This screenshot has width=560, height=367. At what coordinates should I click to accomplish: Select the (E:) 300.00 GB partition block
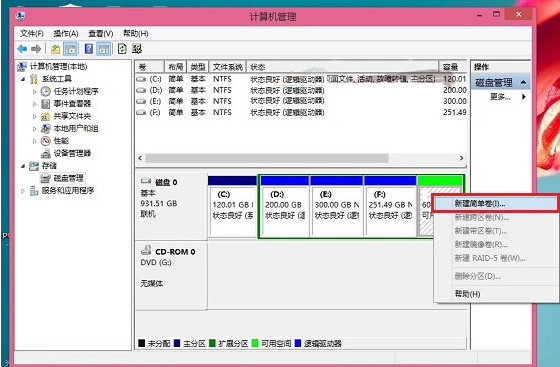click(x=337, y=206)
